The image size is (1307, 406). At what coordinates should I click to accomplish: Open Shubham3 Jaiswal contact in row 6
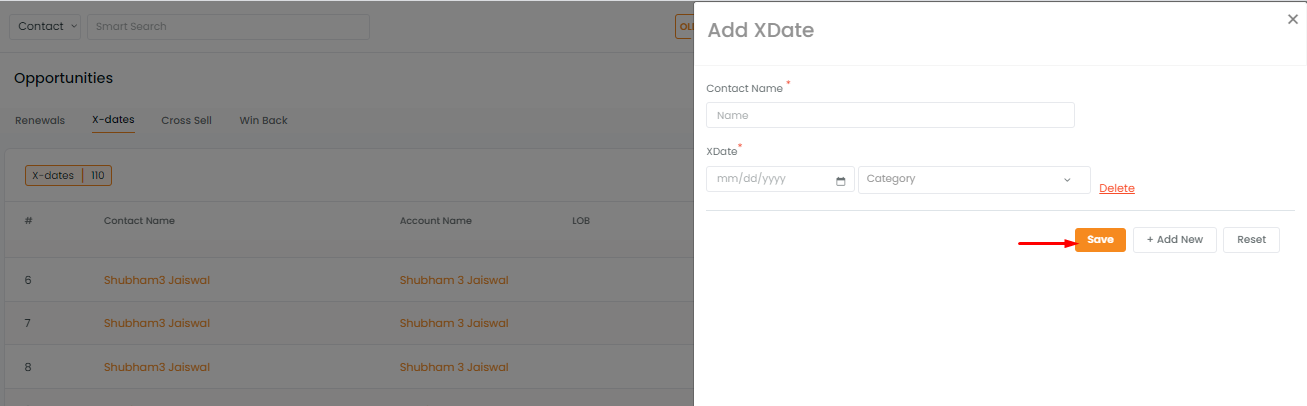157,280
